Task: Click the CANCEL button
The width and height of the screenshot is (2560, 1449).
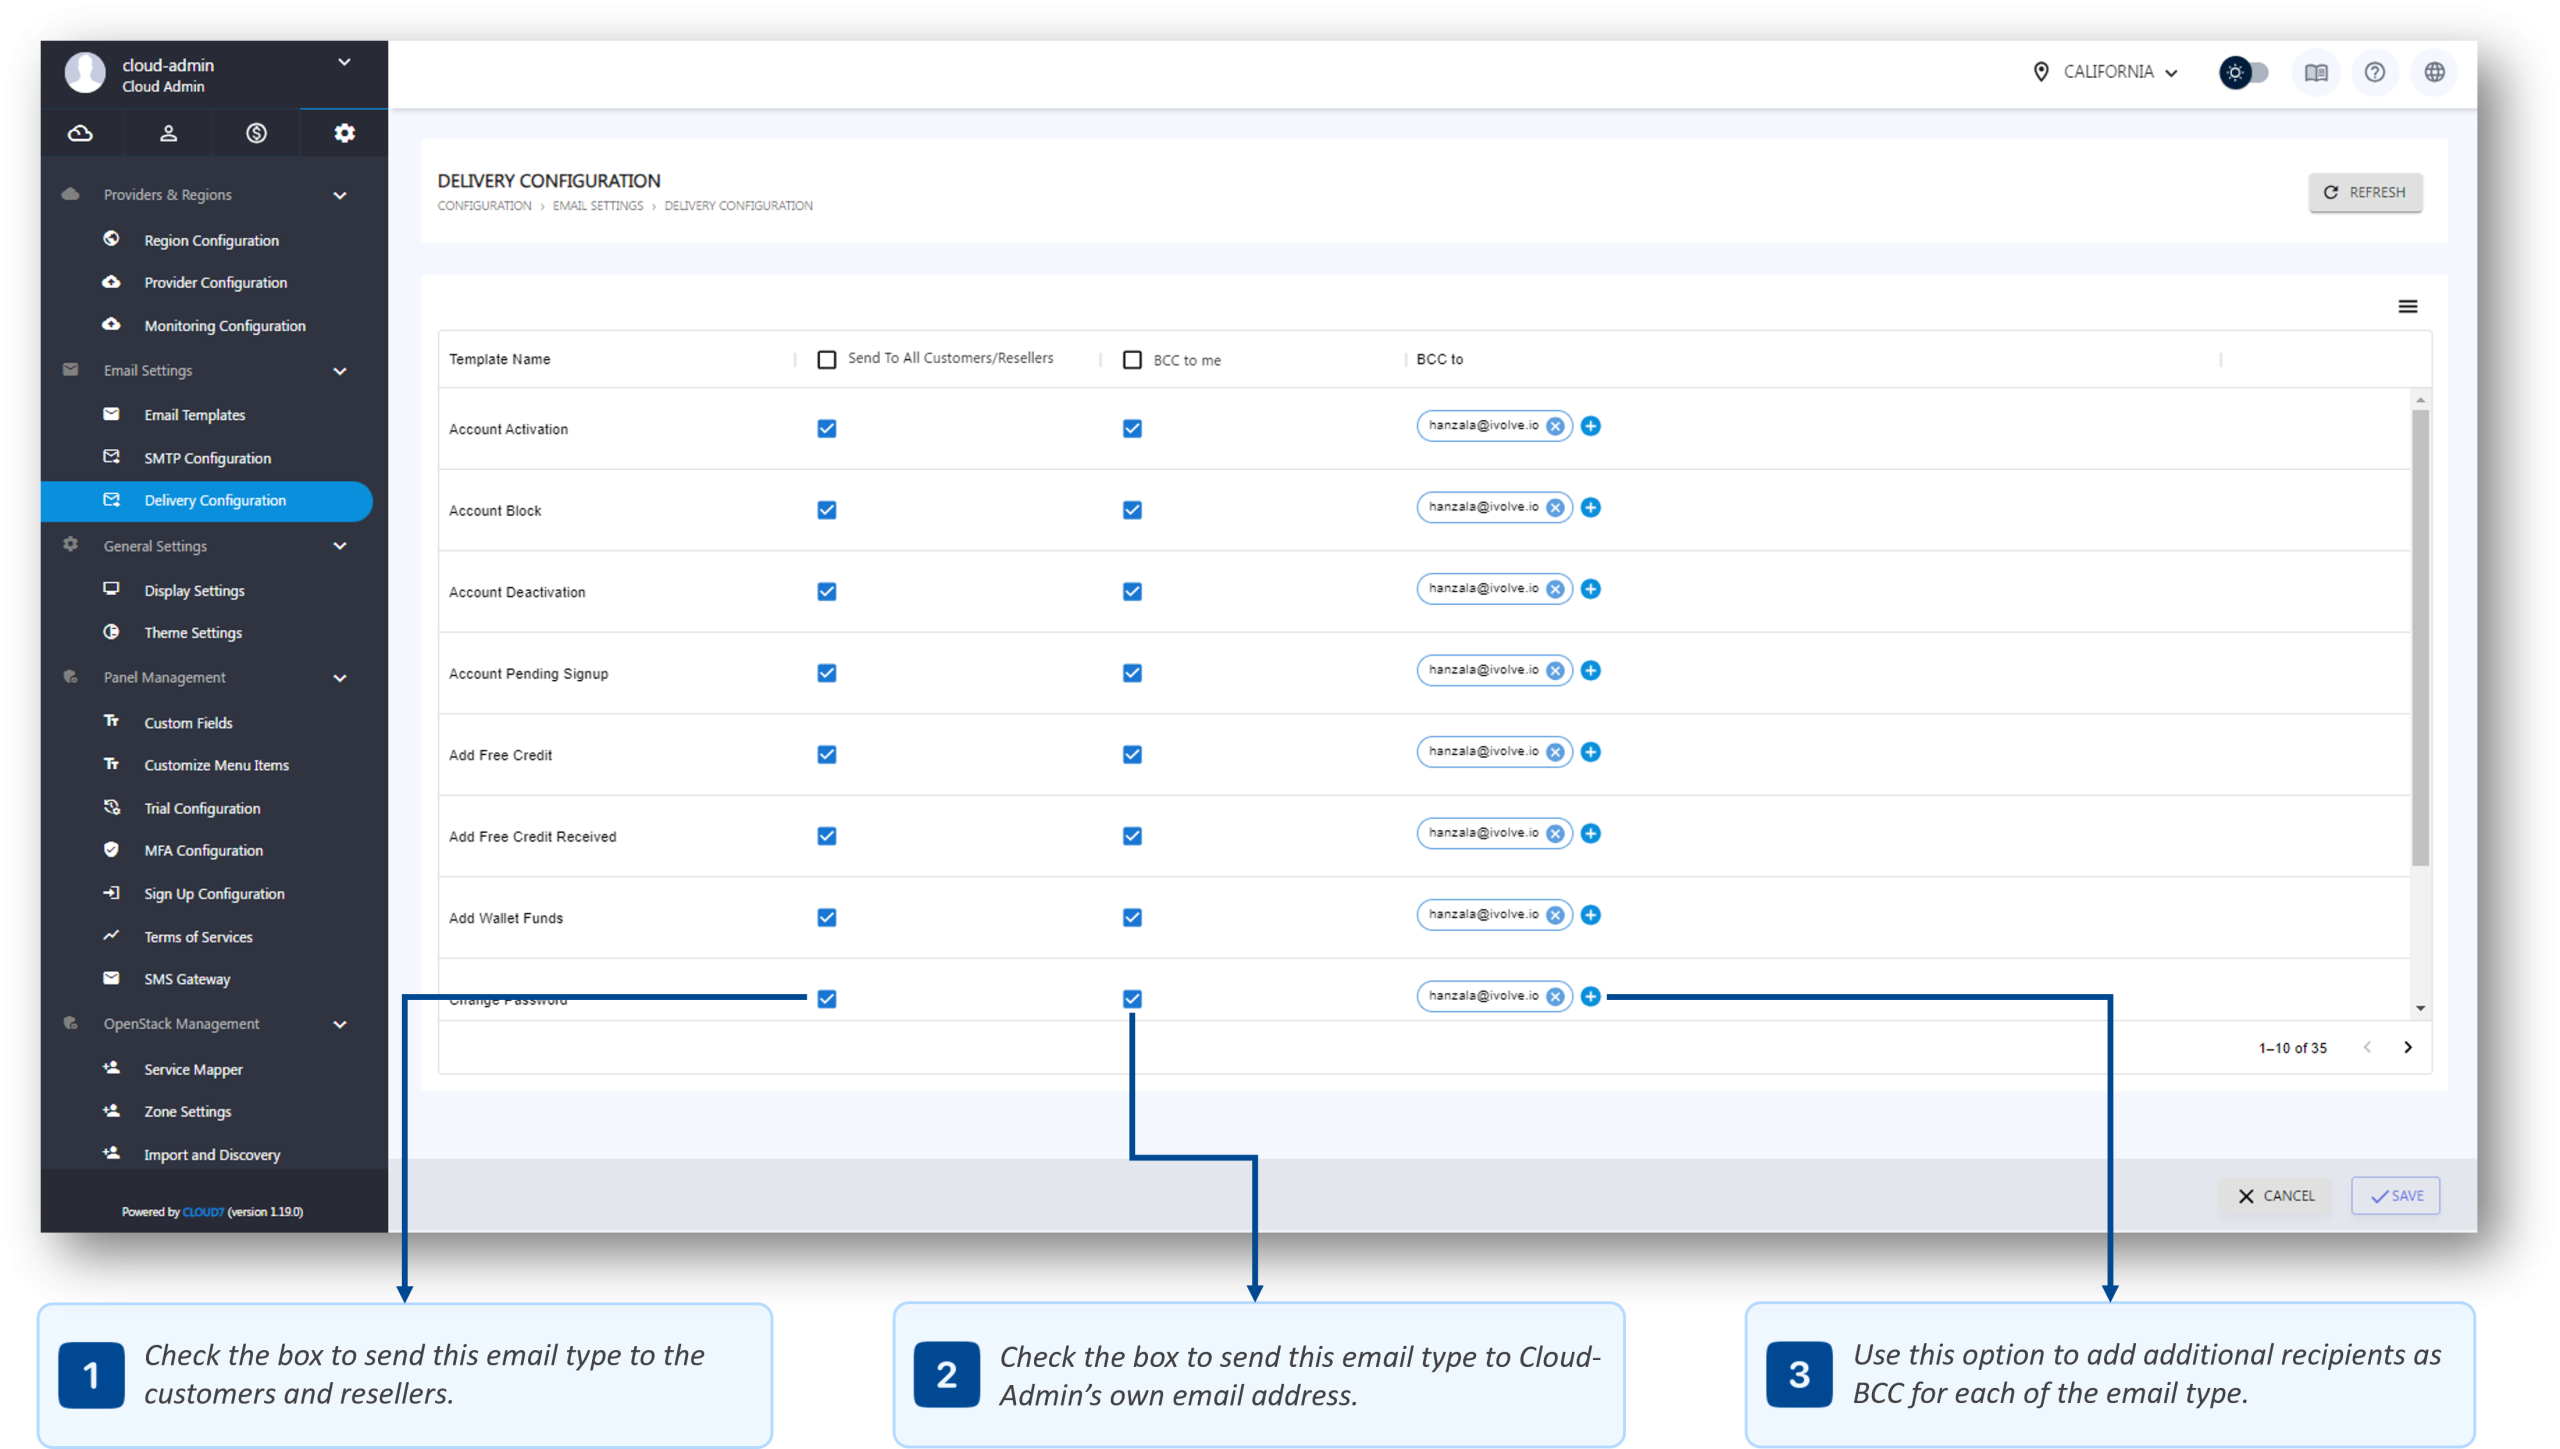Action: tap(2276, 1196)
